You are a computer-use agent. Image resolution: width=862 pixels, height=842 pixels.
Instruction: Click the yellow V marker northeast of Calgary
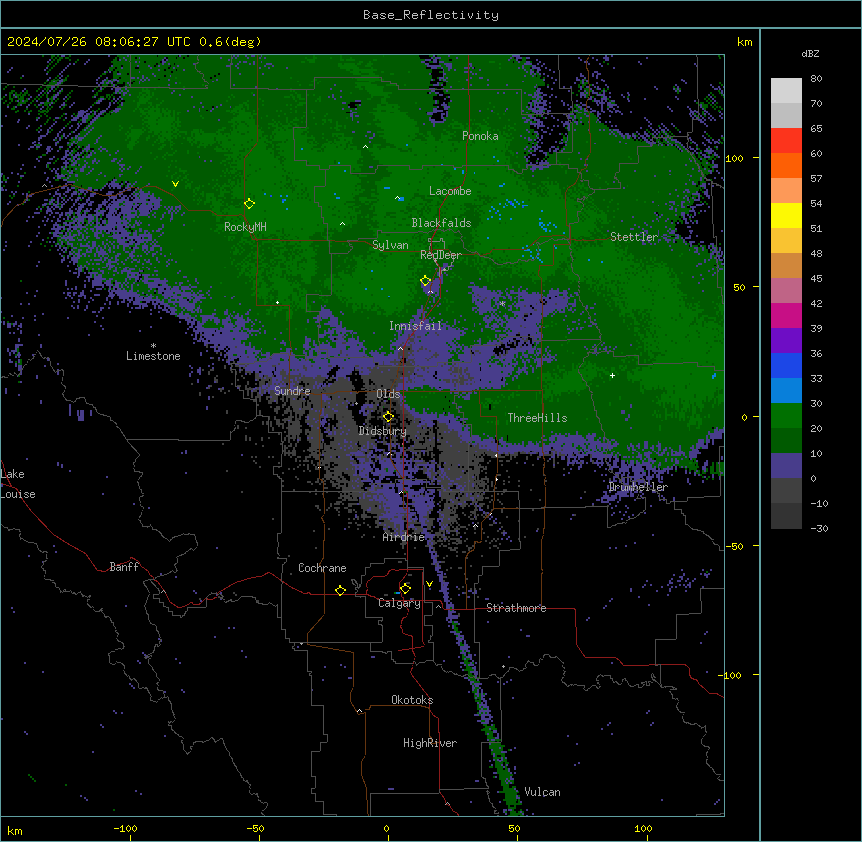click(429, 584)
